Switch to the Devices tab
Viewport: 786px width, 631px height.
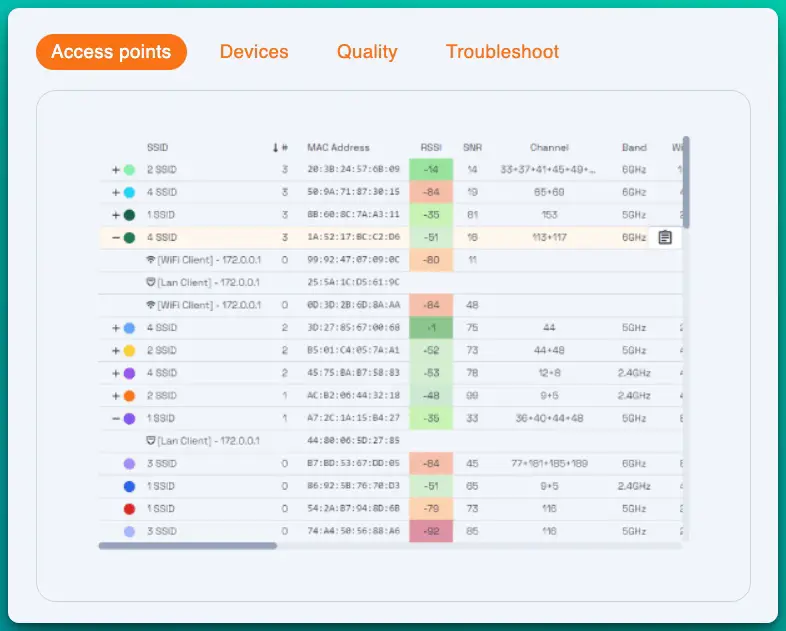point(254,52)
